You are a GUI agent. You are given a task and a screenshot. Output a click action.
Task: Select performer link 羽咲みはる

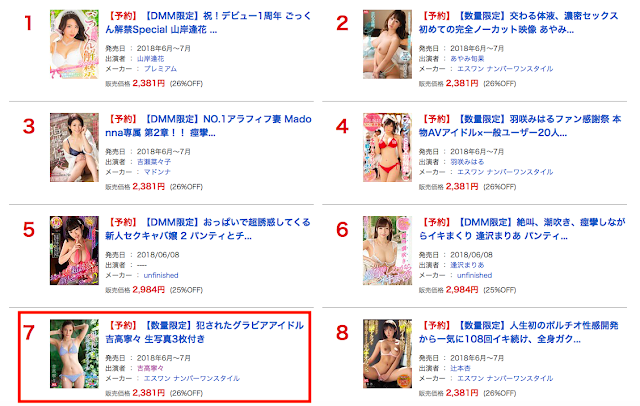(x=467, y=162)
